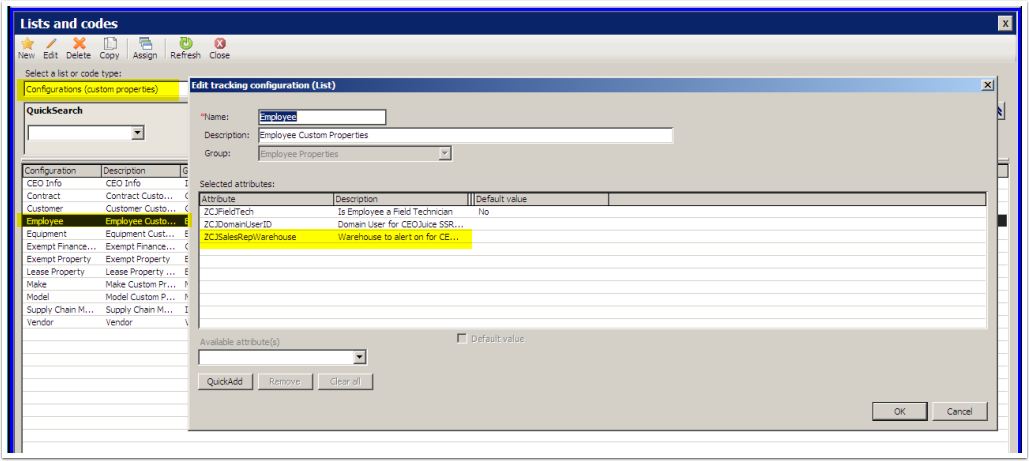1029x461 pixels.
Task: Click the QuickAdd button
Action: pyautogui.click(x=225, y=382)
